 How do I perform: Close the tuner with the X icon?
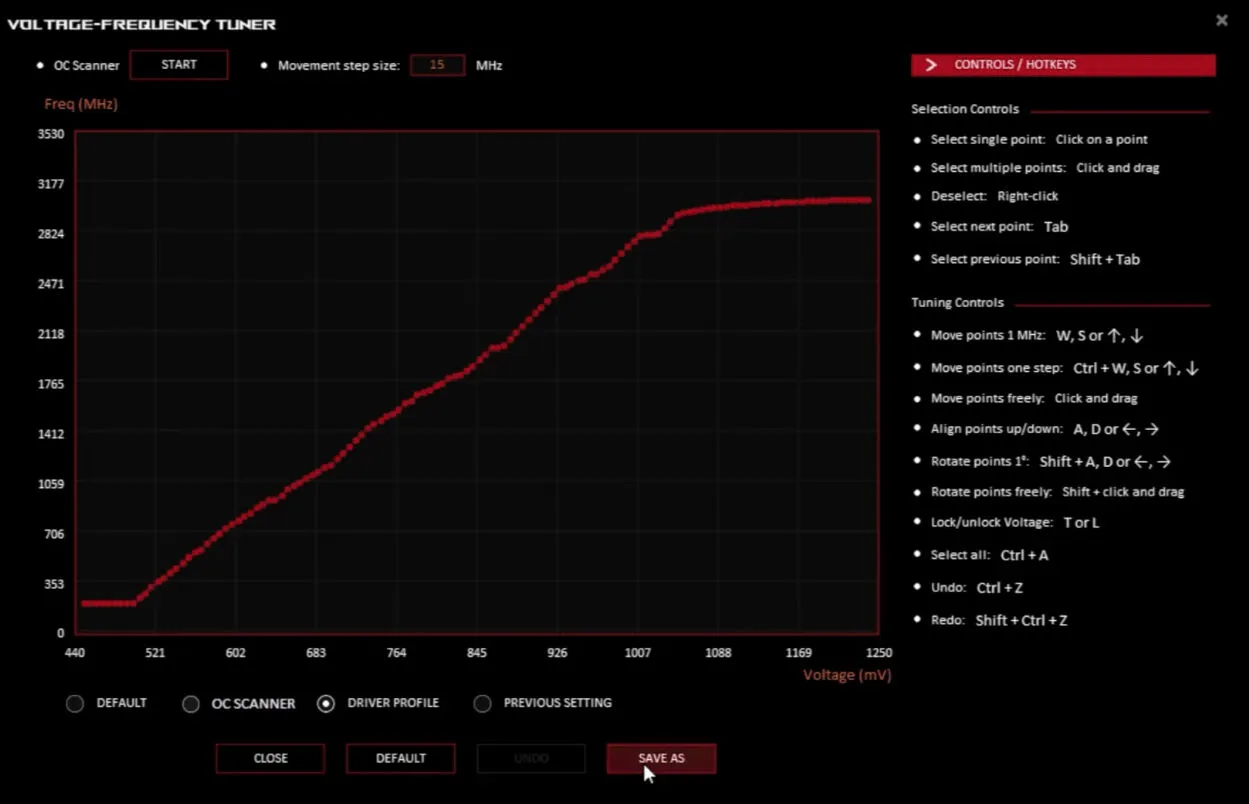coord(1221,20)
